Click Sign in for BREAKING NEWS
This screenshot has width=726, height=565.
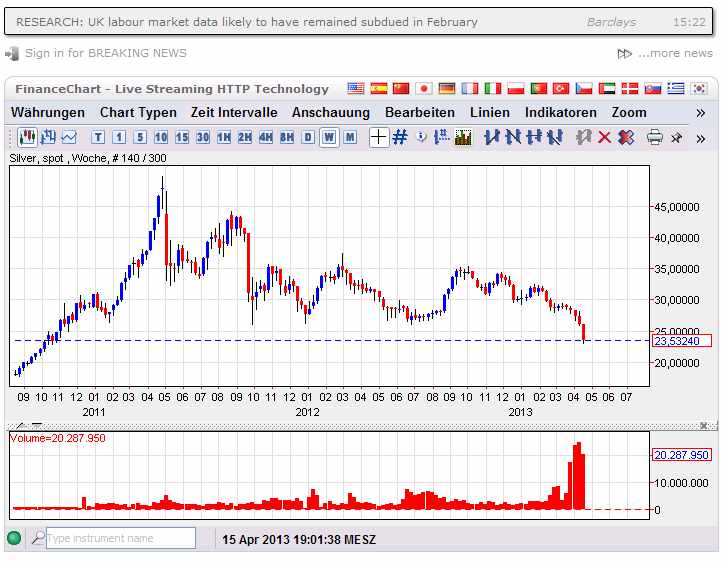106,53
